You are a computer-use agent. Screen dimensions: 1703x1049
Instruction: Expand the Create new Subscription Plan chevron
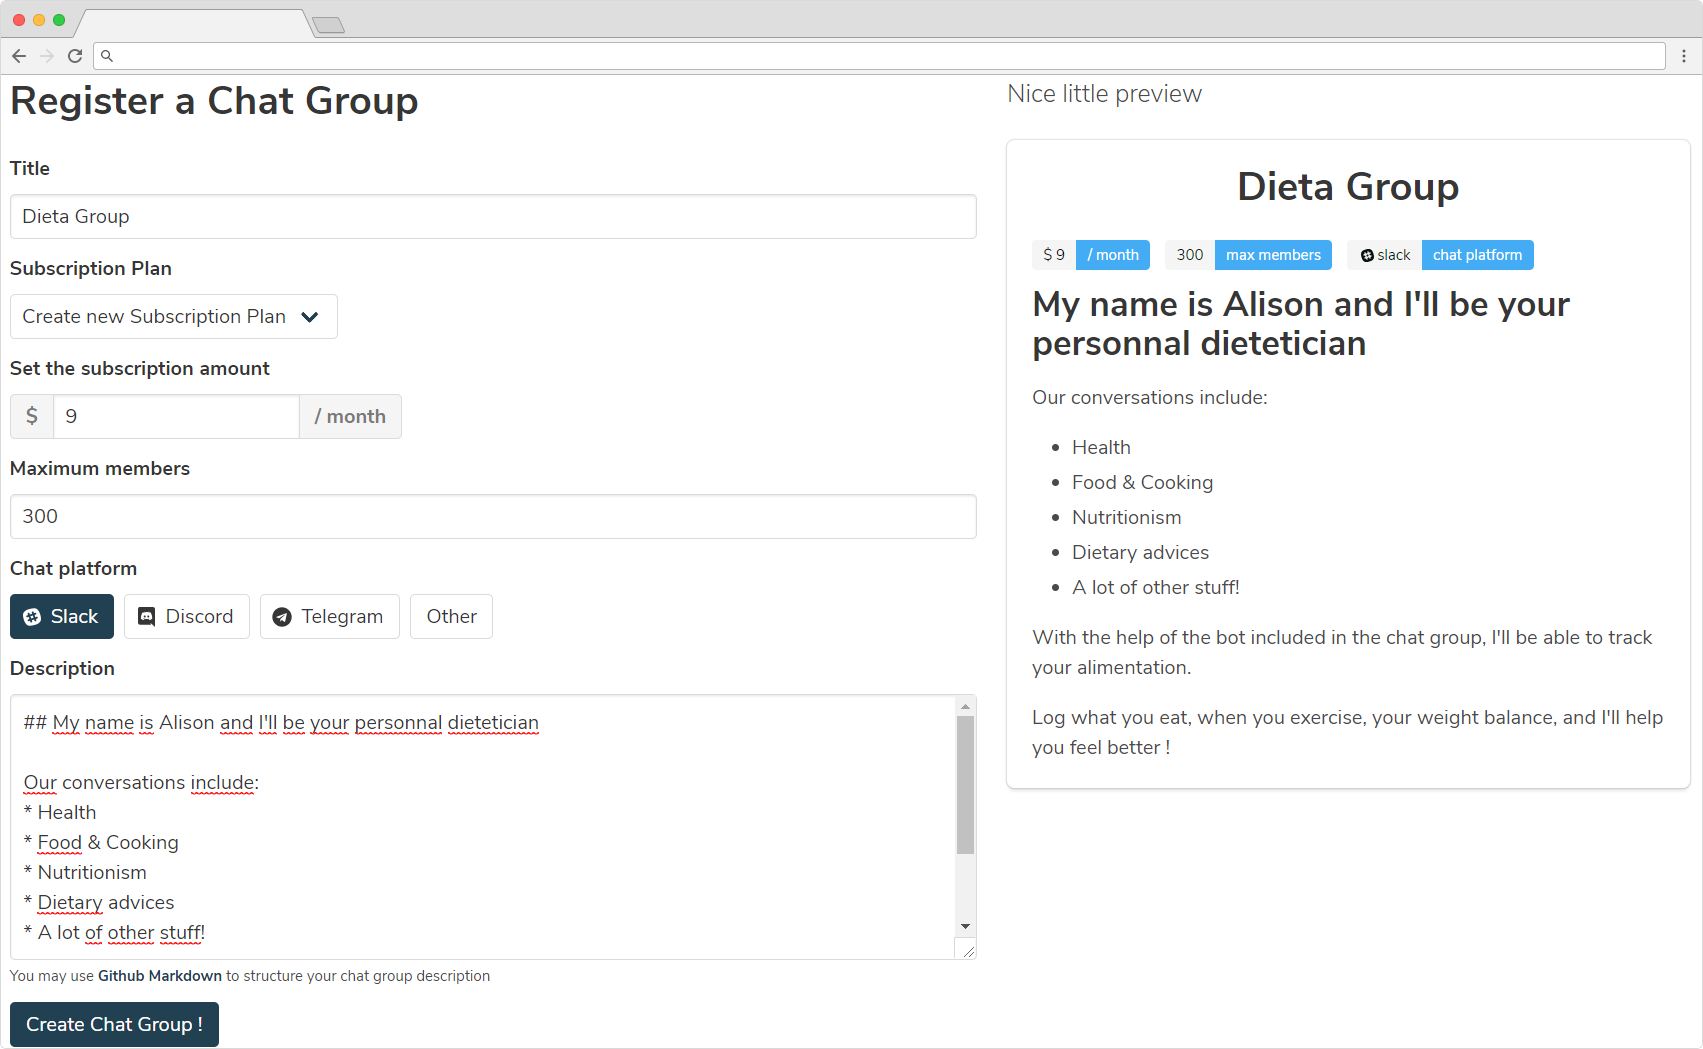pyautogui.click(x=310, y=316)
